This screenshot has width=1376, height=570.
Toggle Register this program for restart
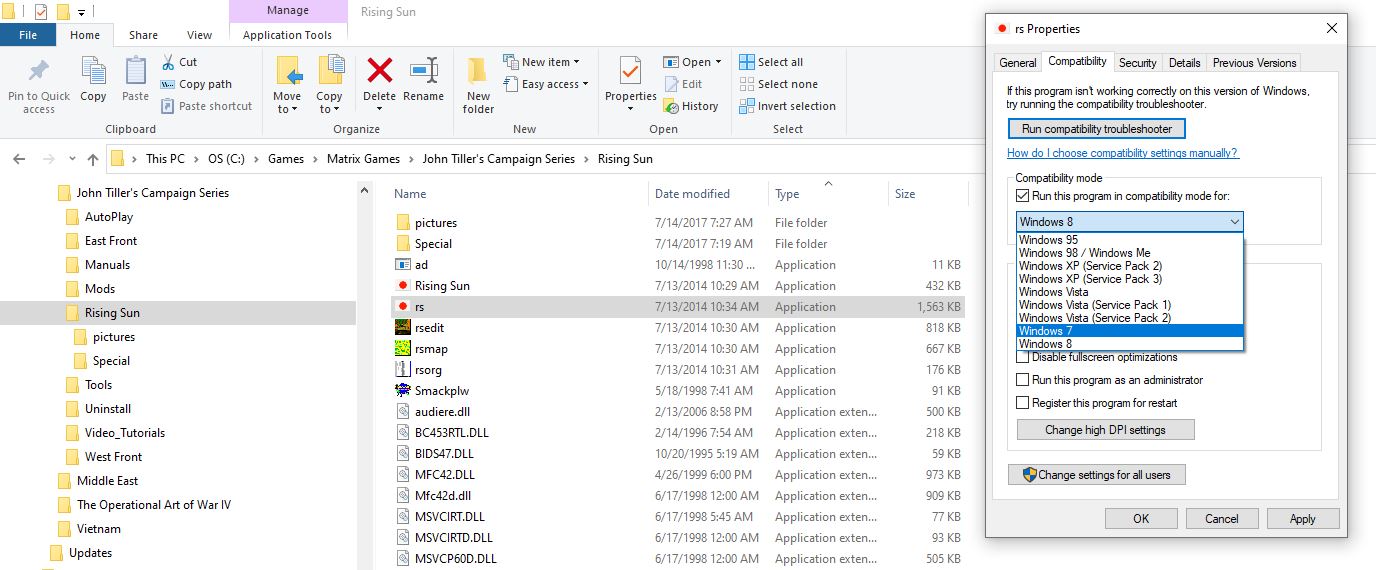[x=1022, y=403]
